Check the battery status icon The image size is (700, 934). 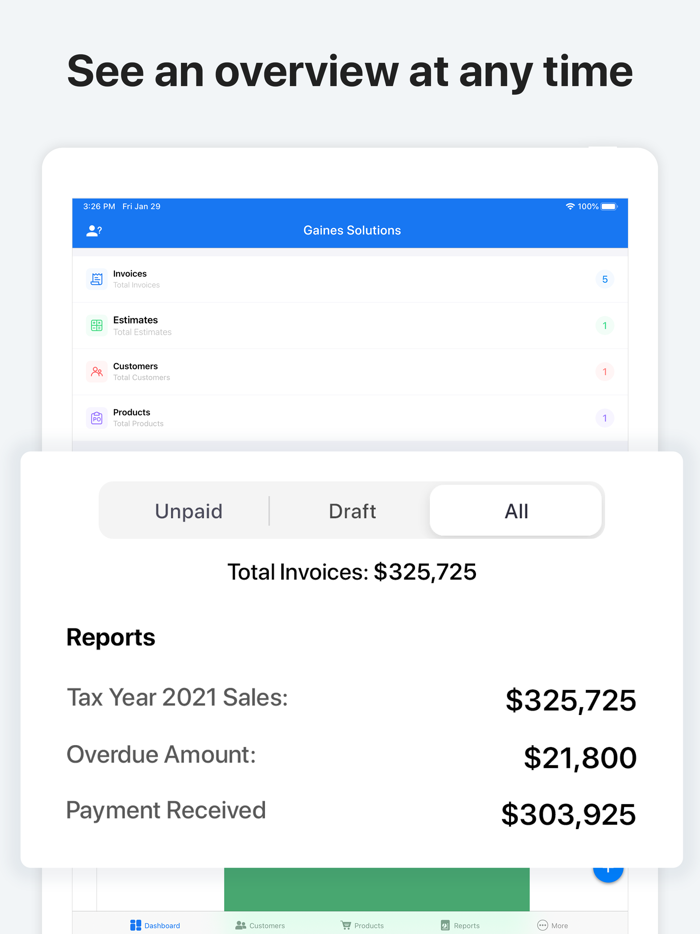point(609,206)
